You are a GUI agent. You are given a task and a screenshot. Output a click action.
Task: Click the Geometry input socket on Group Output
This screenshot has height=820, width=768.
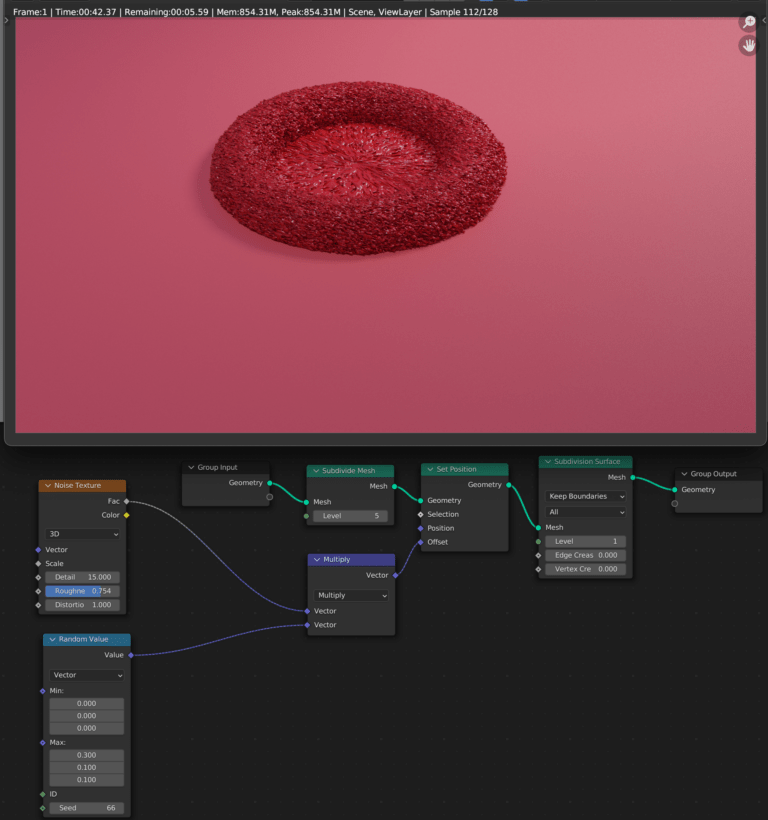675,490
